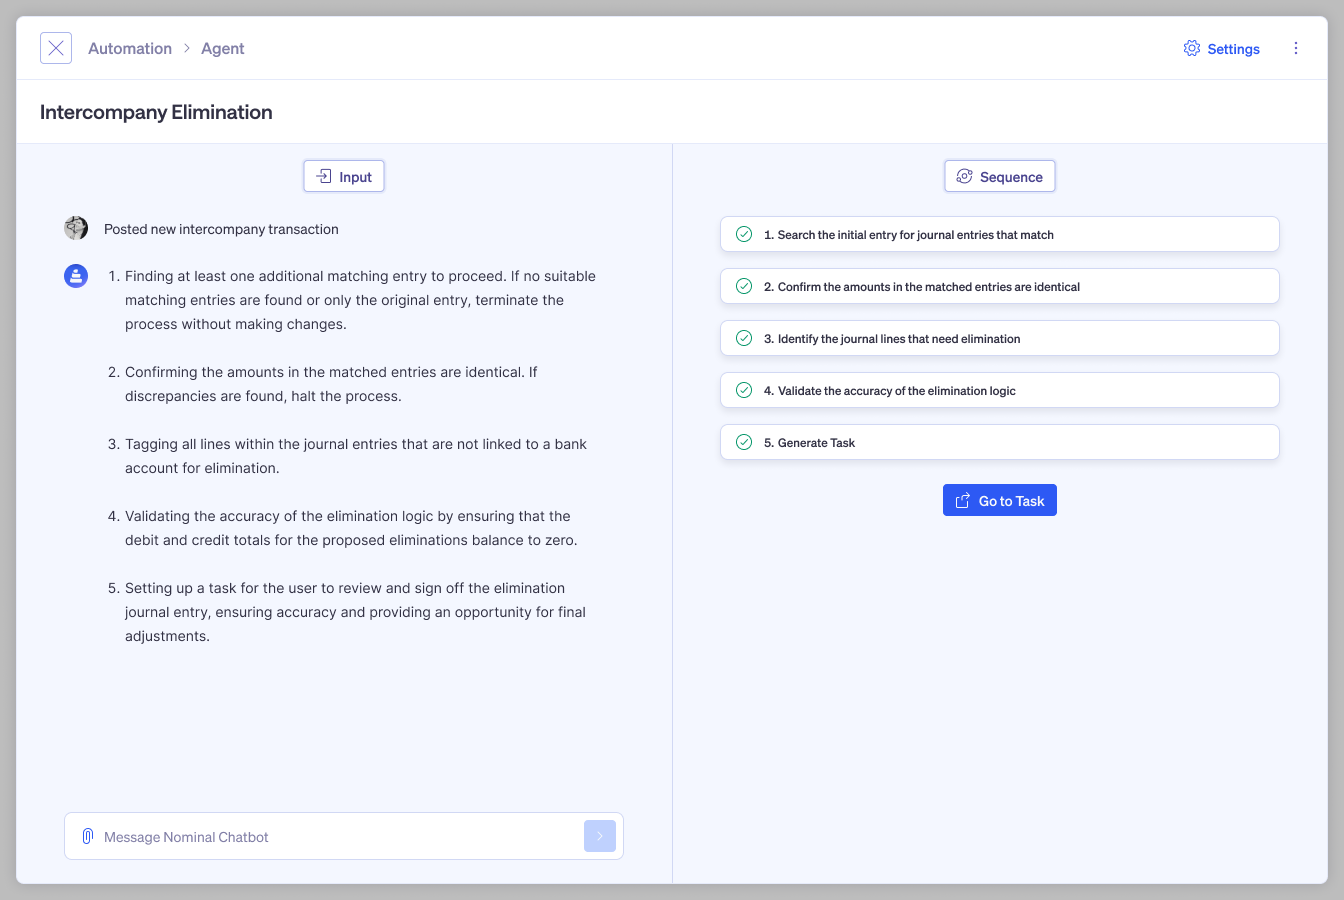Click the Message Nominal Chatbot input field
Viewport: 1344px width, 900px height.
click(x=300, y=836)
